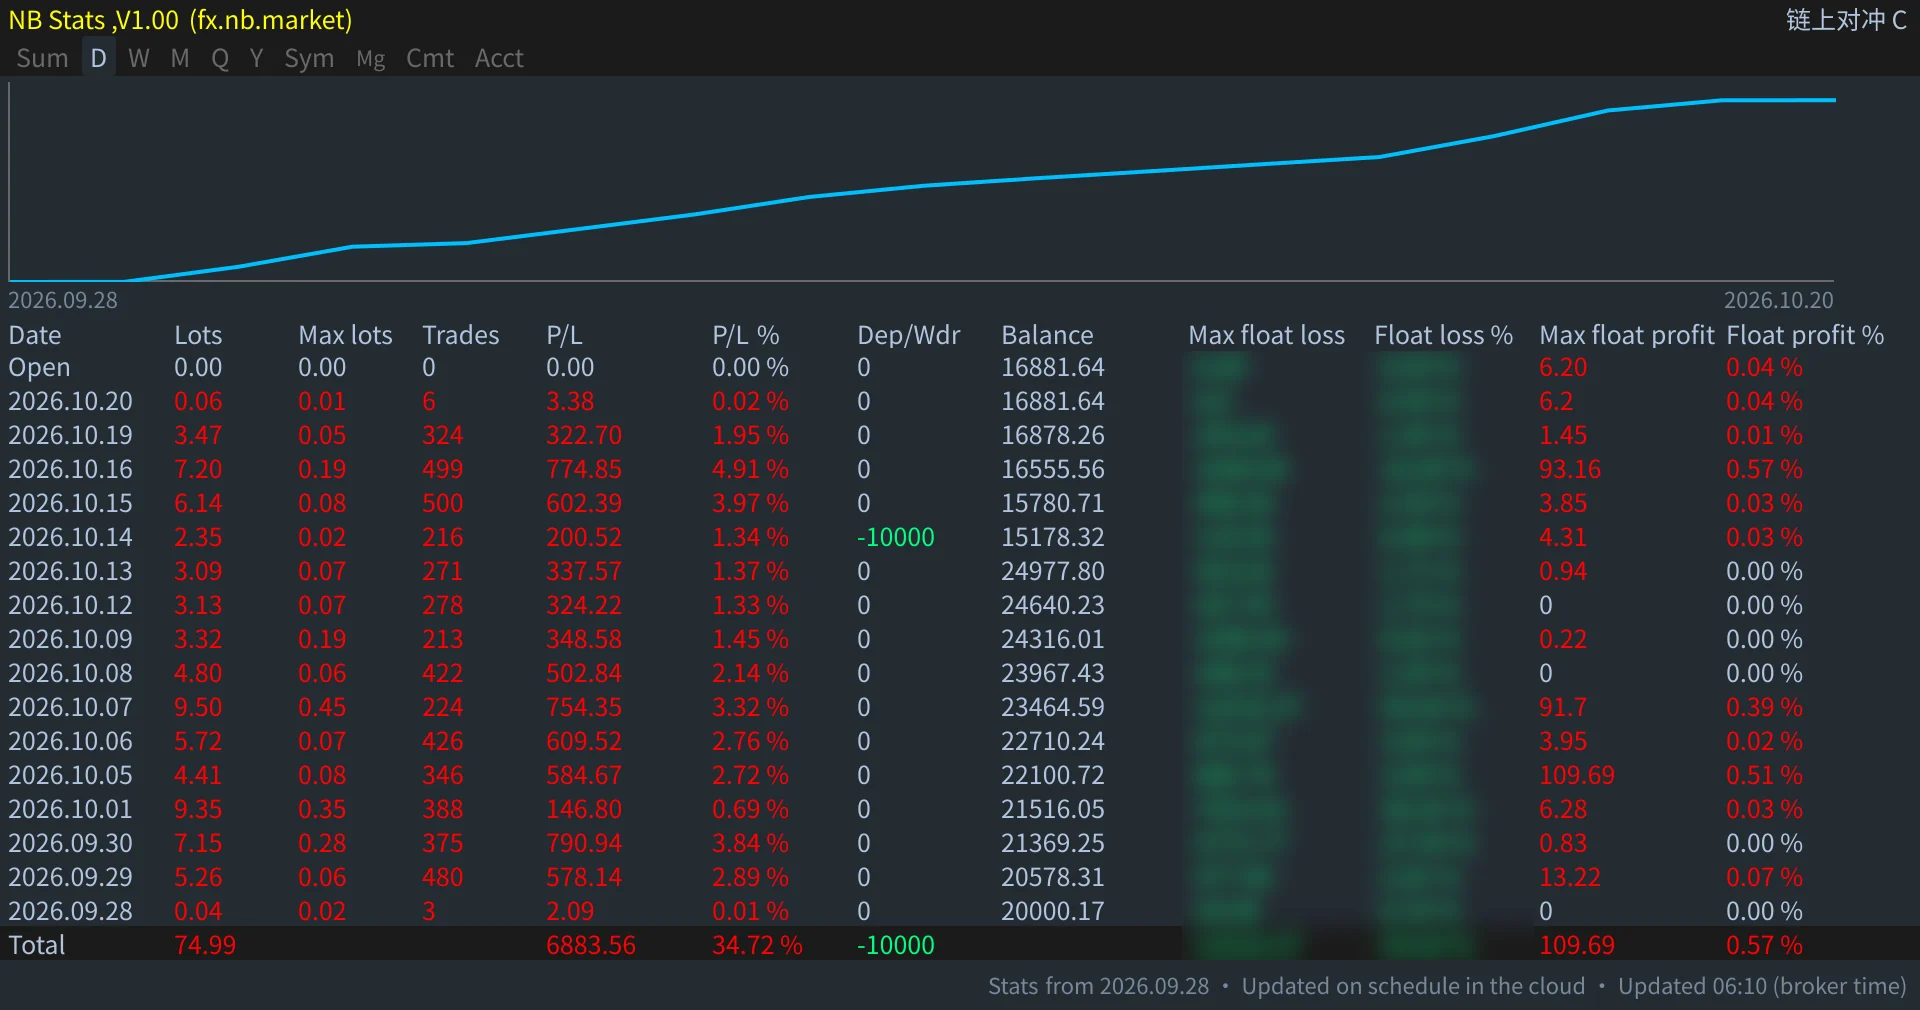Click P/L % 2.76 % for 2026.10.06

coord(750,741)
